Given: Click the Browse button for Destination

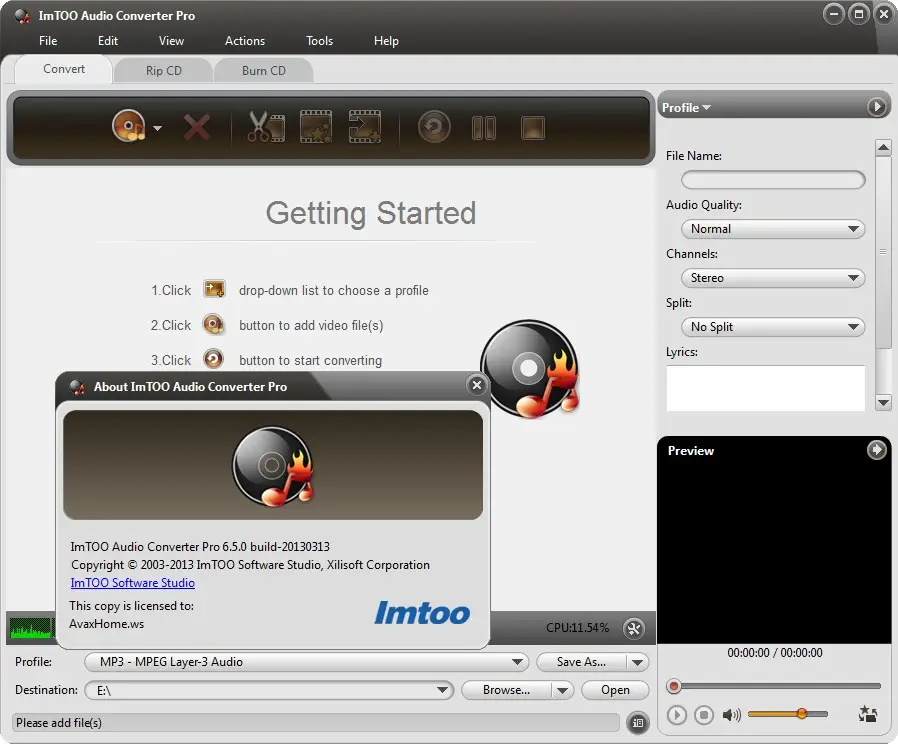Looking at the screenshot, I should click(x=505, y=690).
